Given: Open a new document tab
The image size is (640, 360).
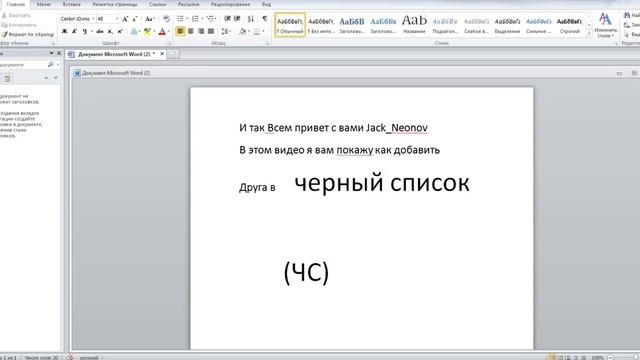Looking at the screenshot, I should [x=173, y=54].
